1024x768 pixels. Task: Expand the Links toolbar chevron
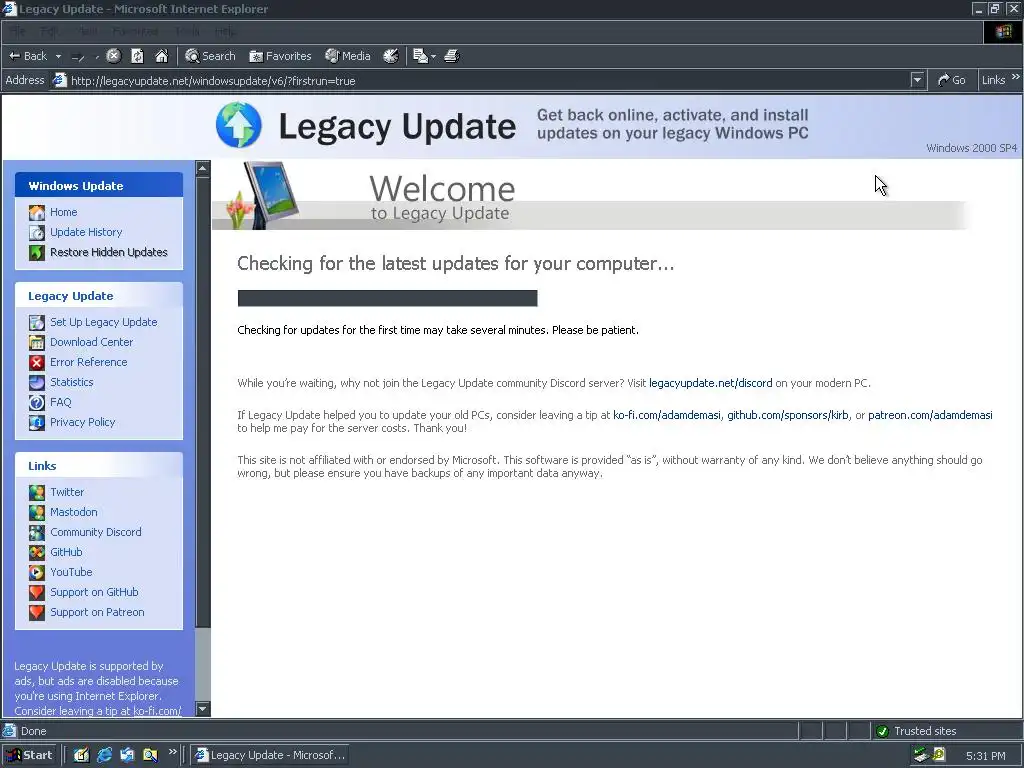pyautogui.click(x=1016, y=77)
